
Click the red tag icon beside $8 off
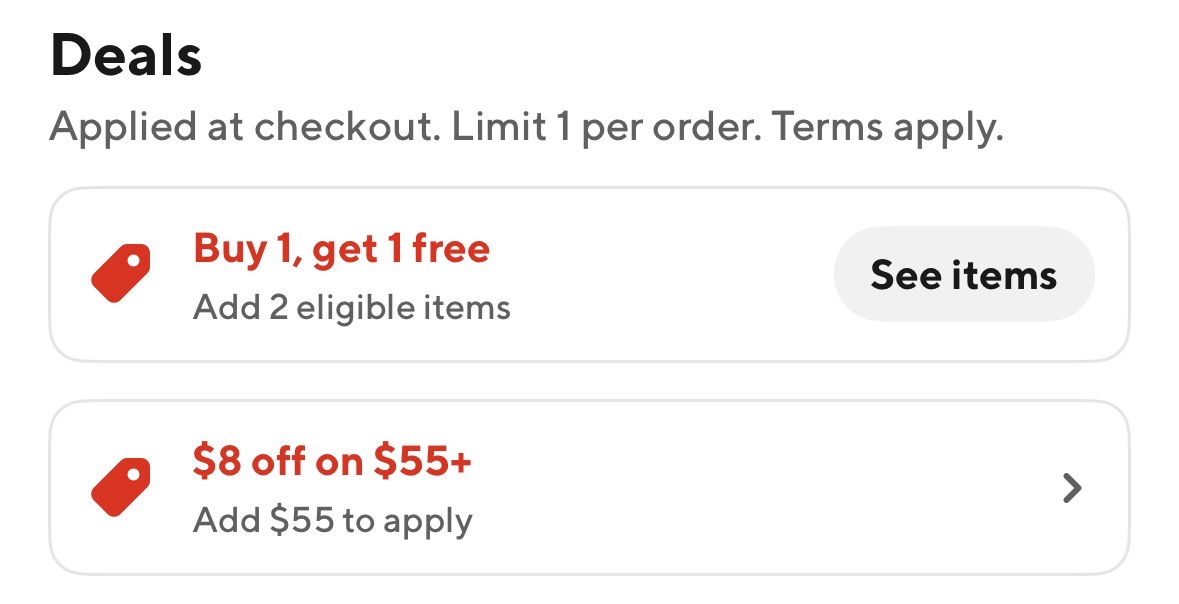coord(120,488)
